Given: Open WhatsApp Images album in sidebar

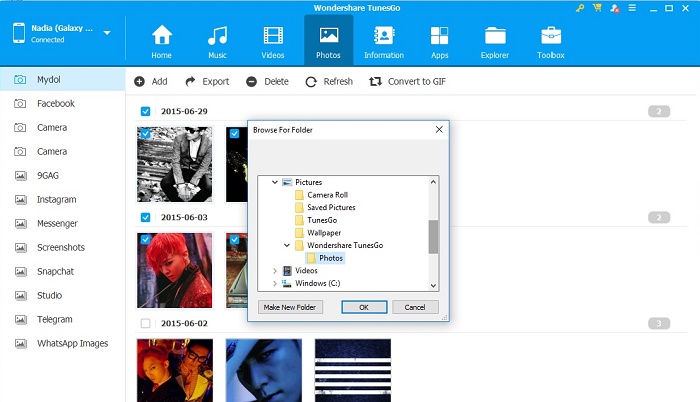Looking at the screenshot, I should pos(72,344).
